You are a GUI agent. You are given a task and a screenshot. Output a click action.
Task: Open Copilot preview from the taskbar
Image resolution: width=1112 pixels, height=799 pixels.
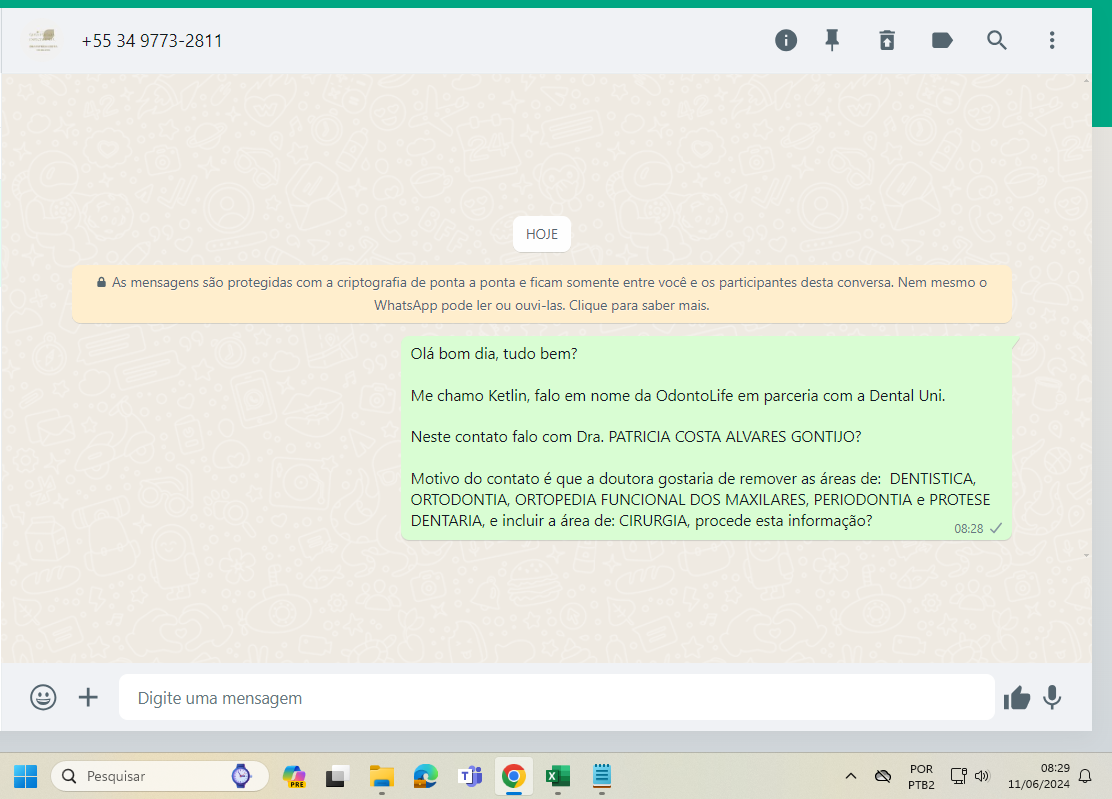(x=294, y=776)
